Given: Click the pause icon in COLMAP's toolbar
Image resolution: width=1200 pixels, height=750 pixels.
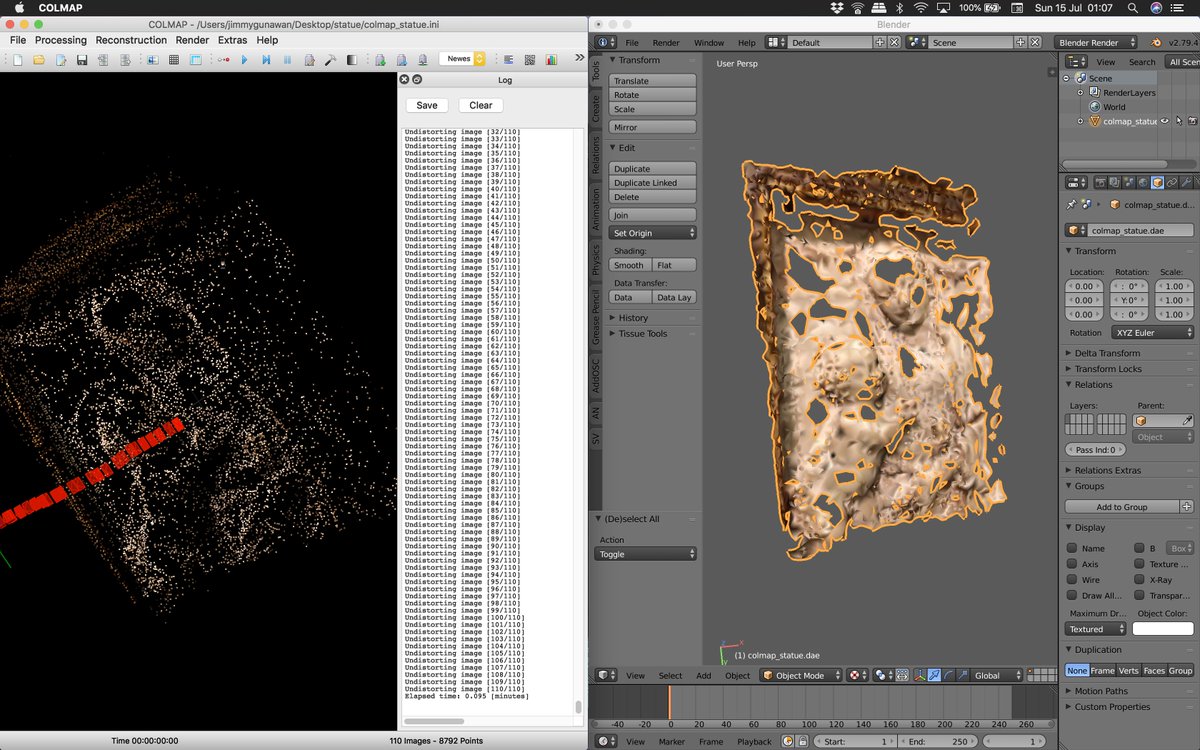Looking at the screenshot, I should (x=289, y=58).
